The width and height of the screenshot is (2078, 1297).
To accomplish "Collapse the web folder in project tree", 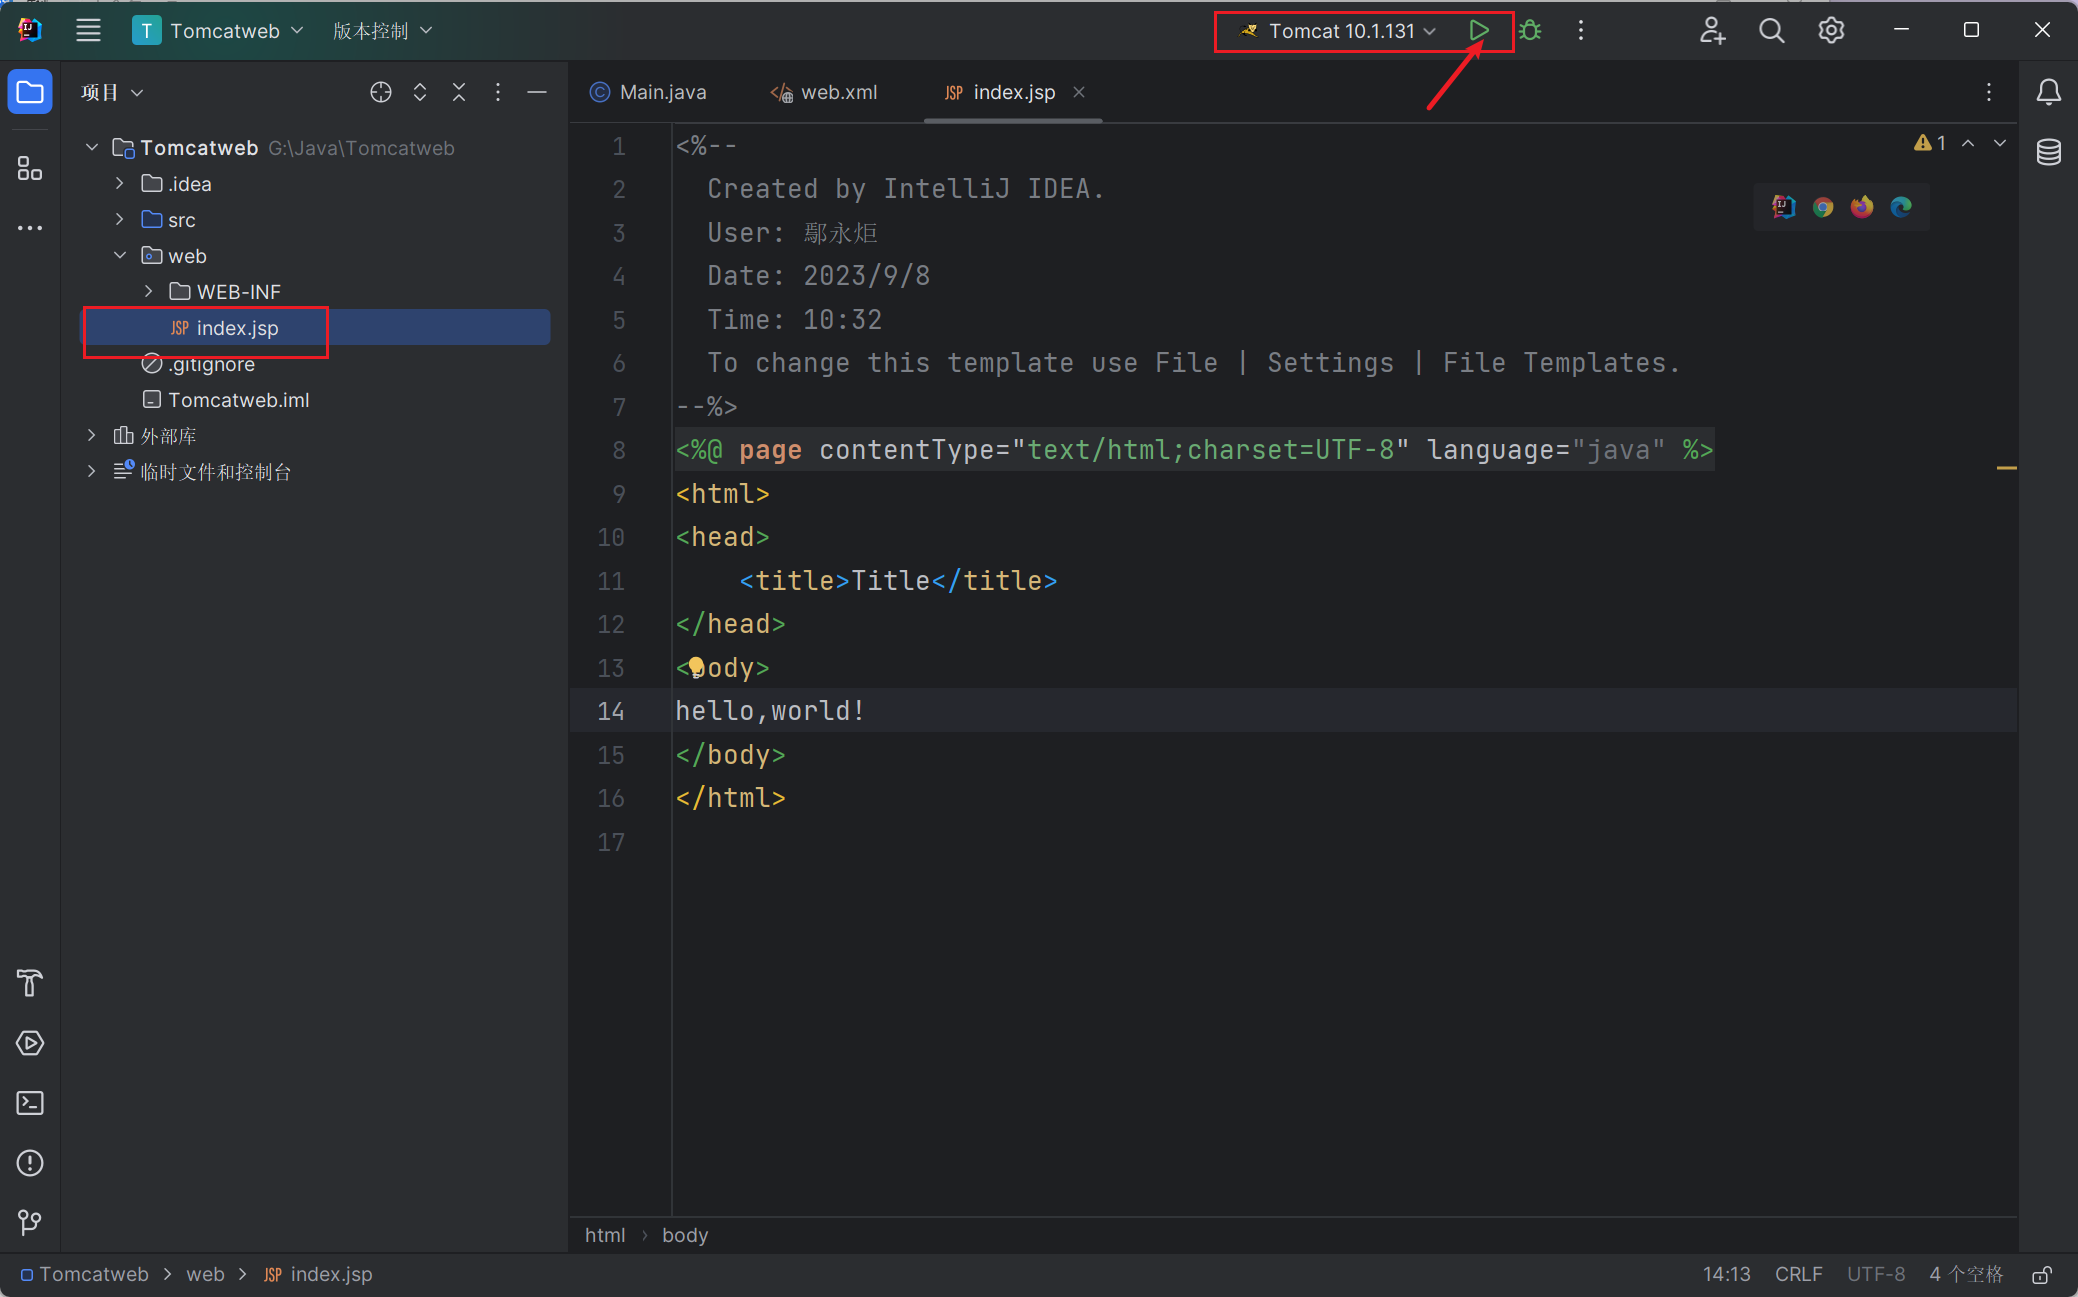I will (x=120, y=255).
